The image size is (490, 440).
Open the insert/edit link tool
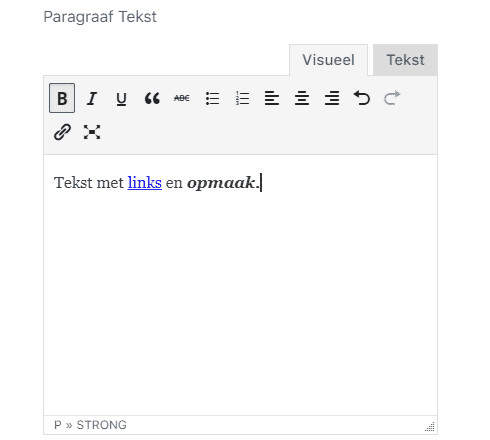pyautogui.click(x=62, y=132)
